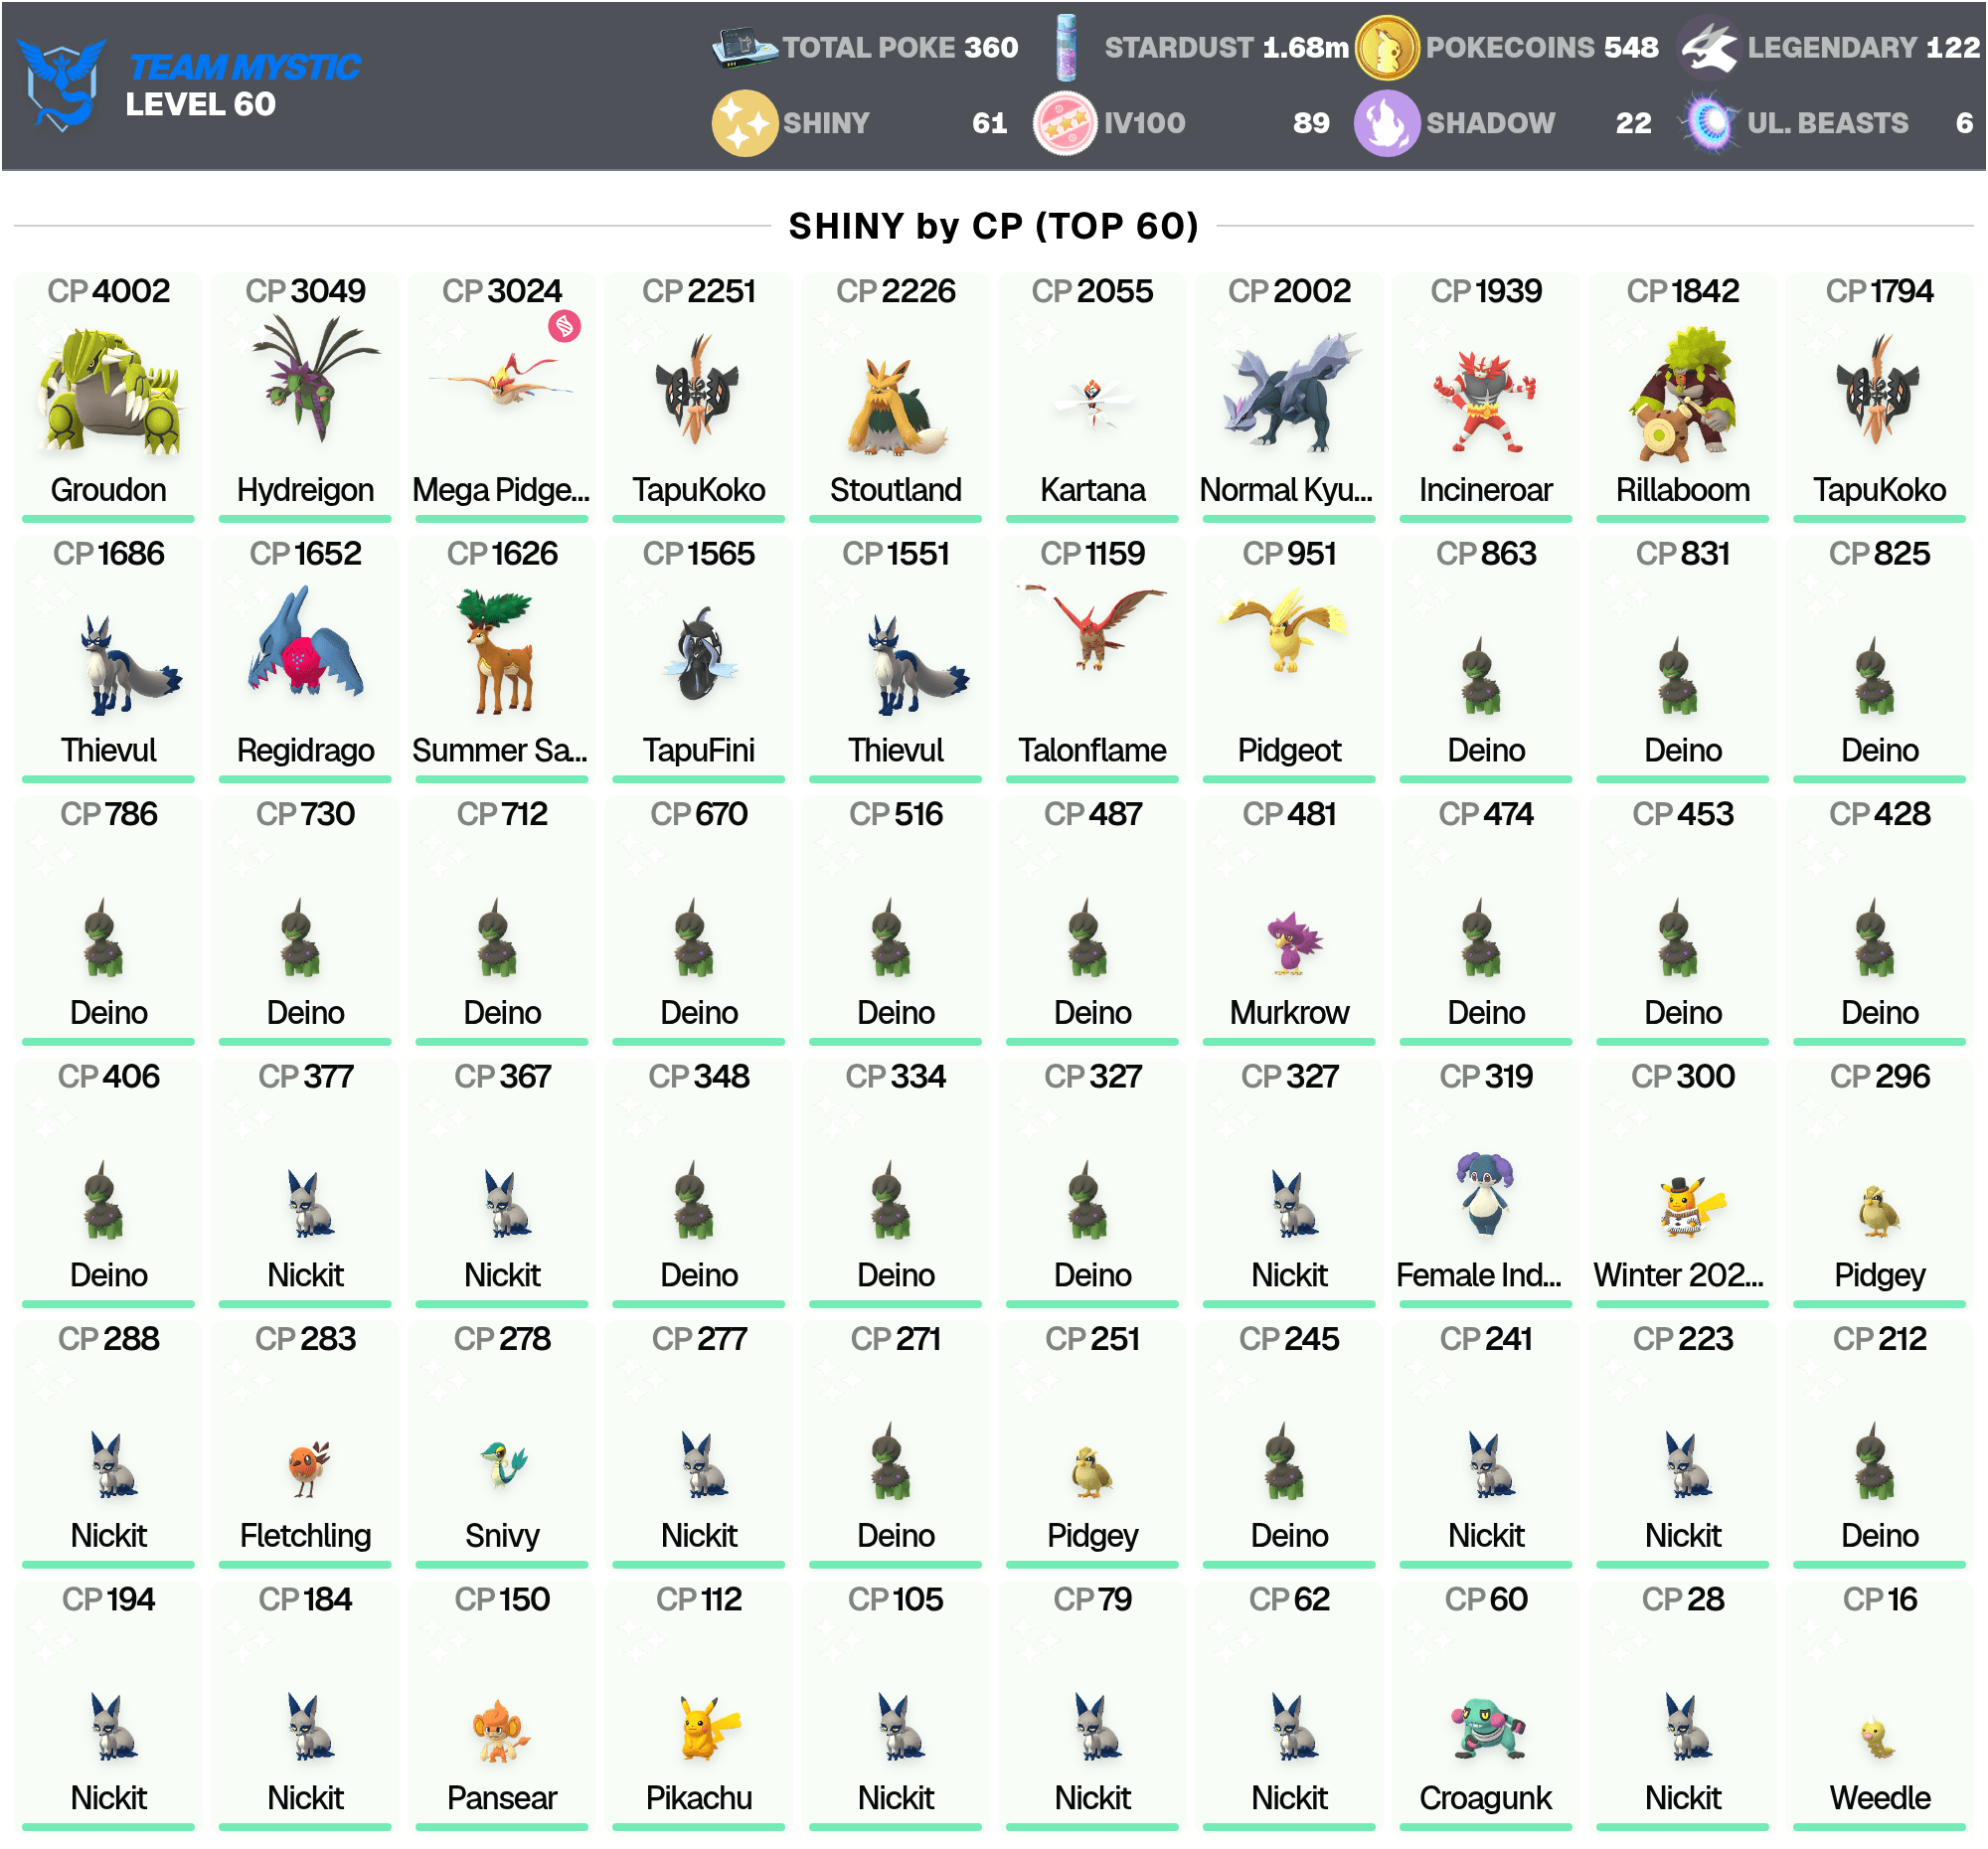
Task: Select the Groudon CP 4002 card
Action: click(108, 397)
